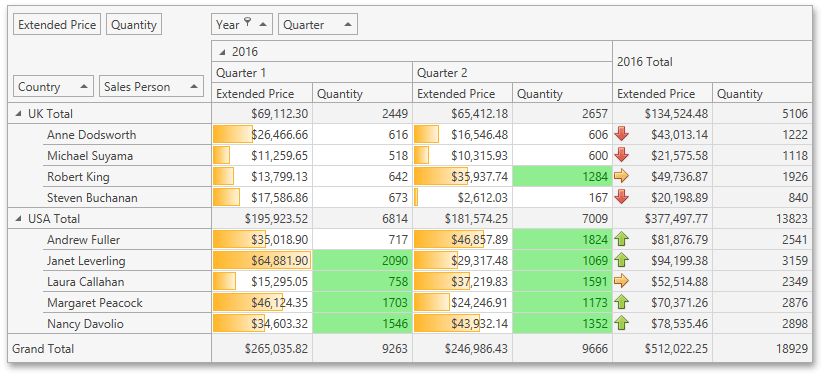Click UK Total quantity cell 5106
Screen dimensions: 826x378
pos(762,113)
